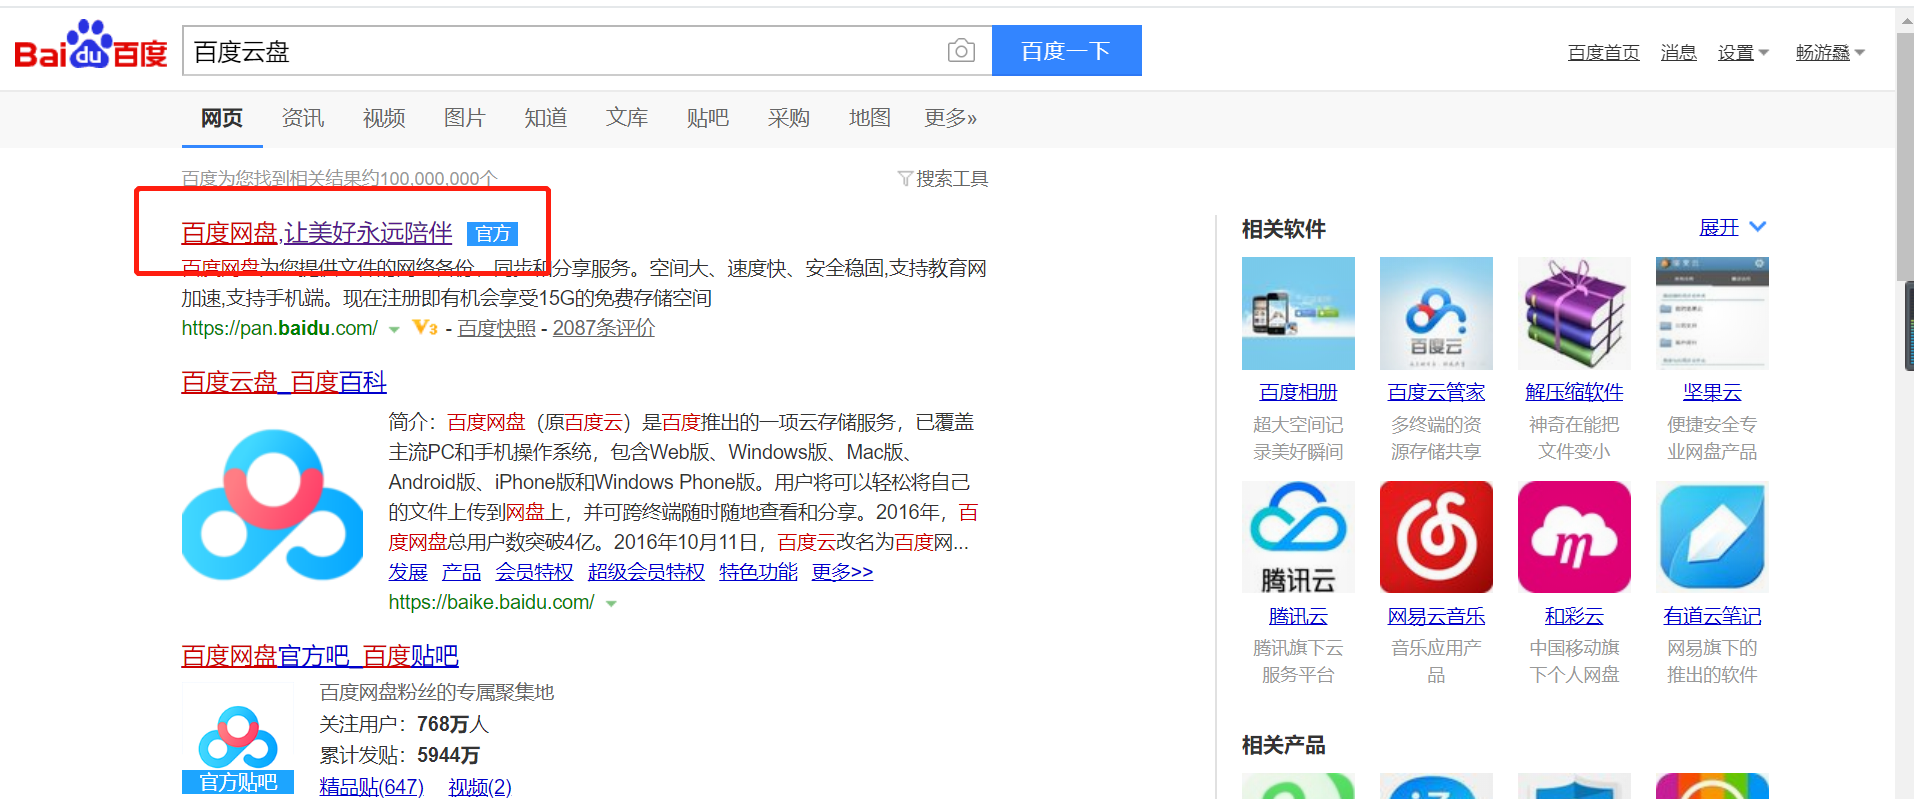
Task: Open the 设置 dropdown menu
Action: 1742,53
